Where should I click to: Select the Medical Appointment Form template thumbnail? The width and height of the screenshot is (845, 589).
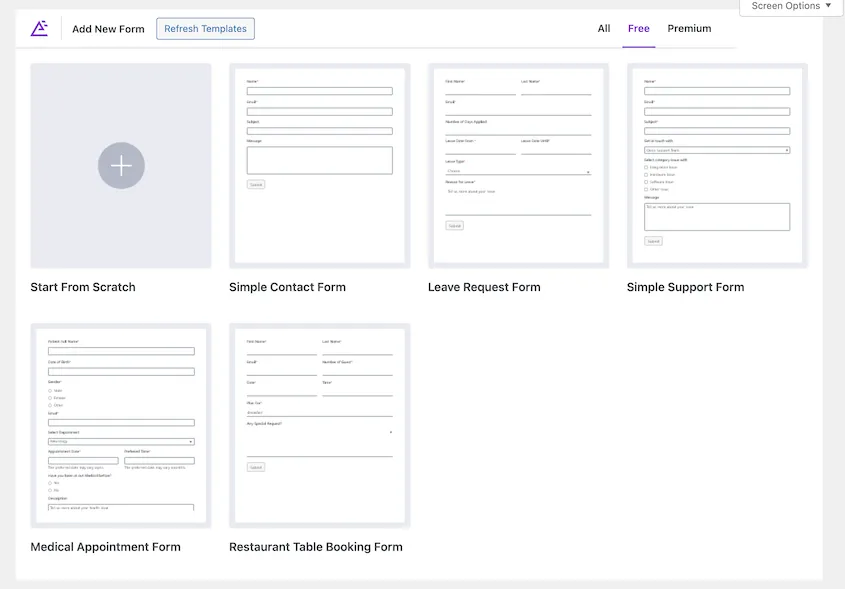pos(121,426)
